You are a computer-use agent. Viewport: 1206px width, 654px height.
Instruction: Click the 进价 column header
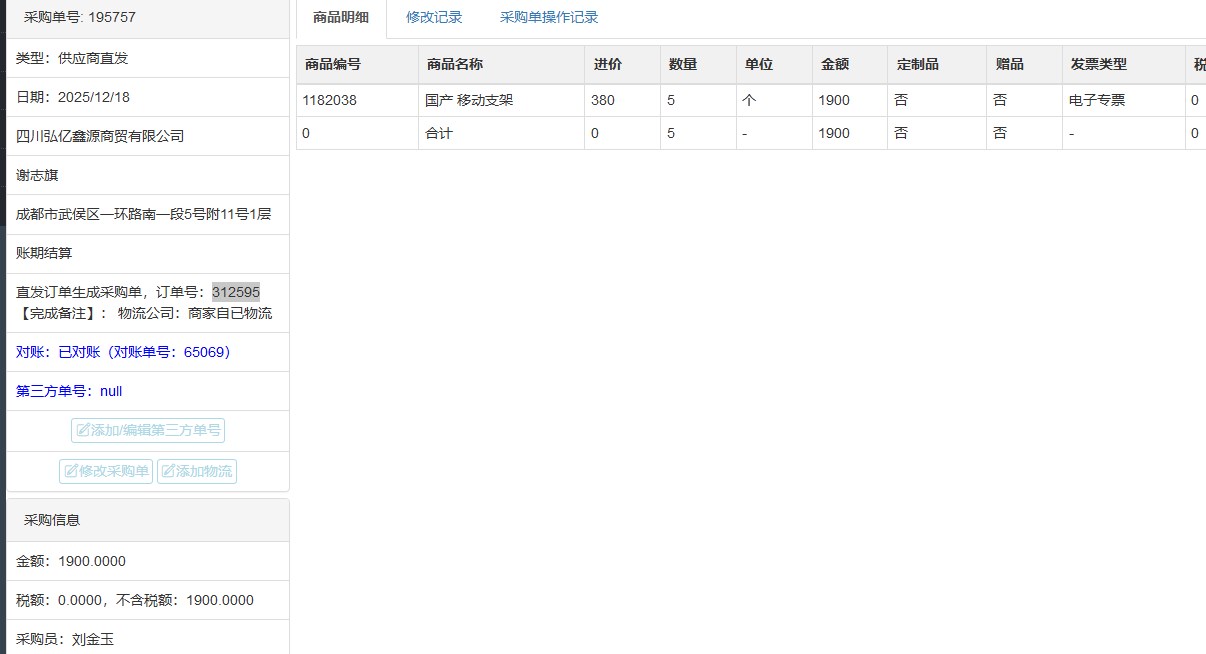(x=607, y=64)
